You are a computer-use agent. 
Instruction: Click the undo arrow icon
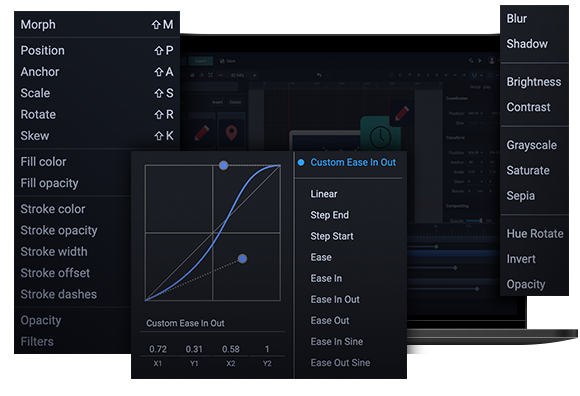click(319, 75)
